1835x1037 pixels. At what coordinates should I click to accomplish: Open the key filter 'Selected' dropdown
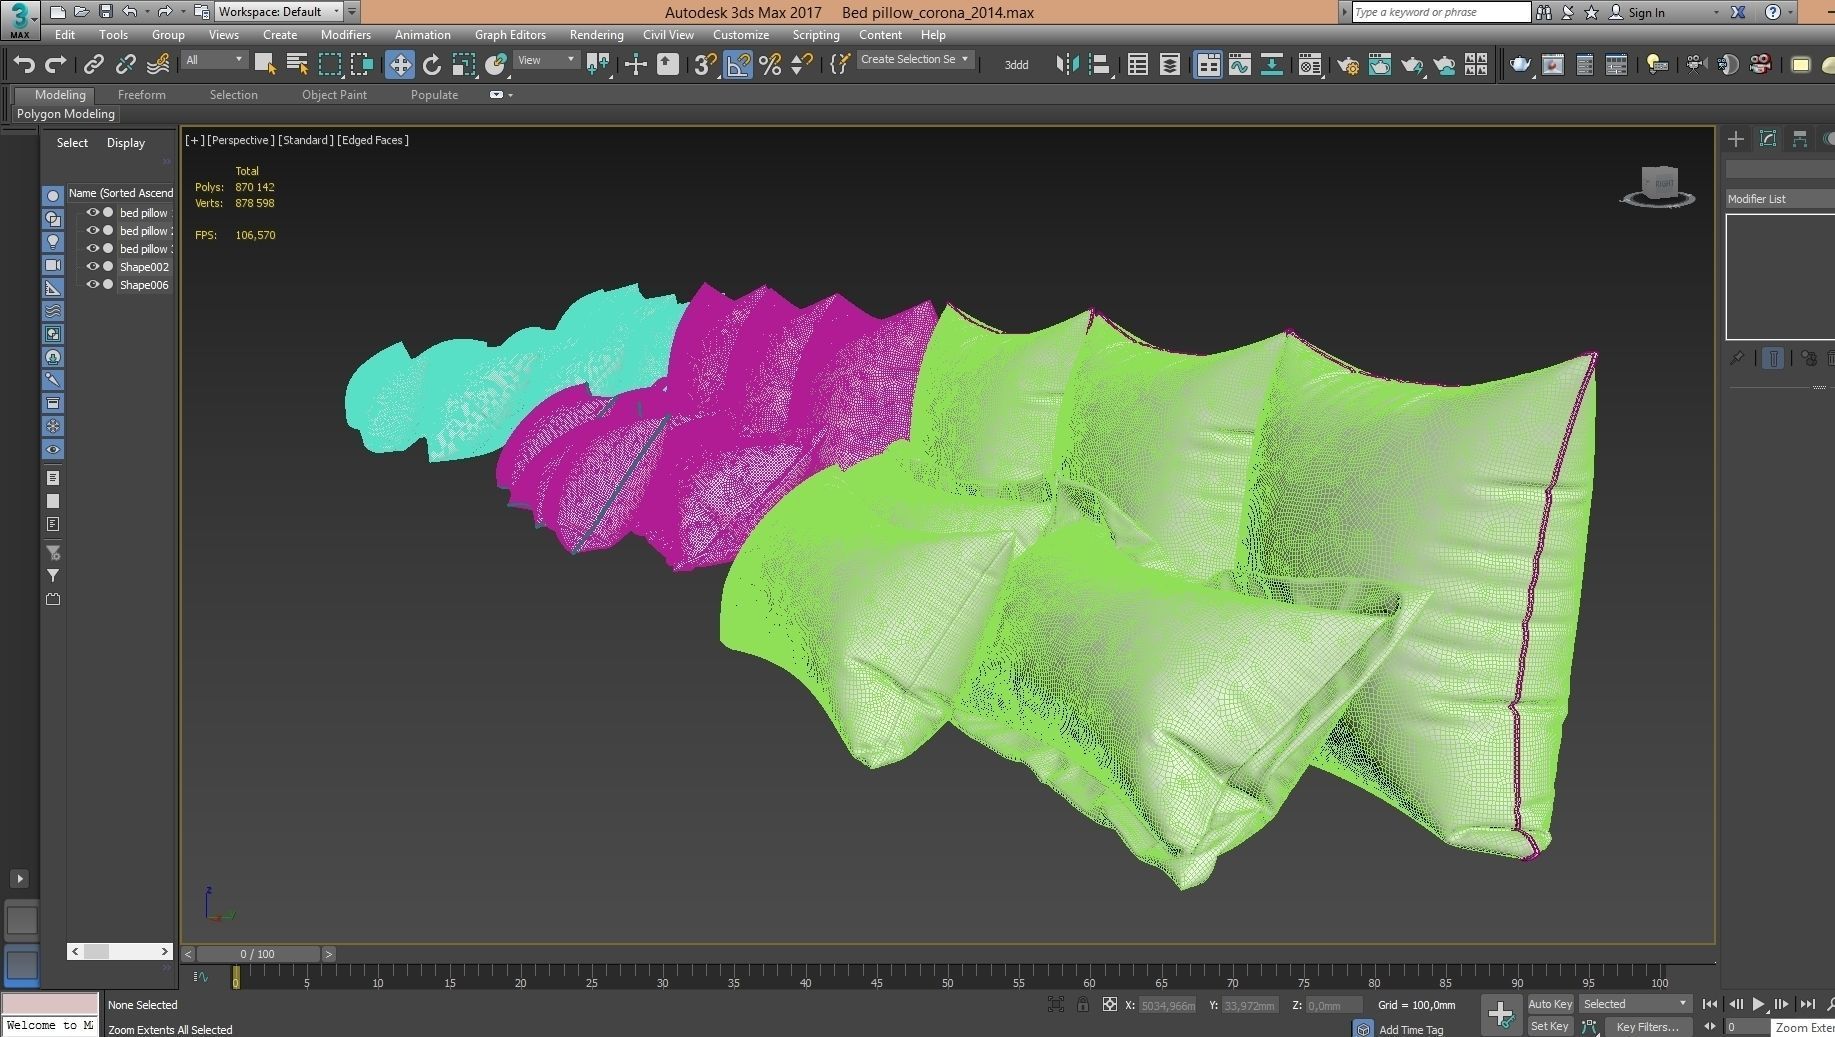pos(1634,1004)
